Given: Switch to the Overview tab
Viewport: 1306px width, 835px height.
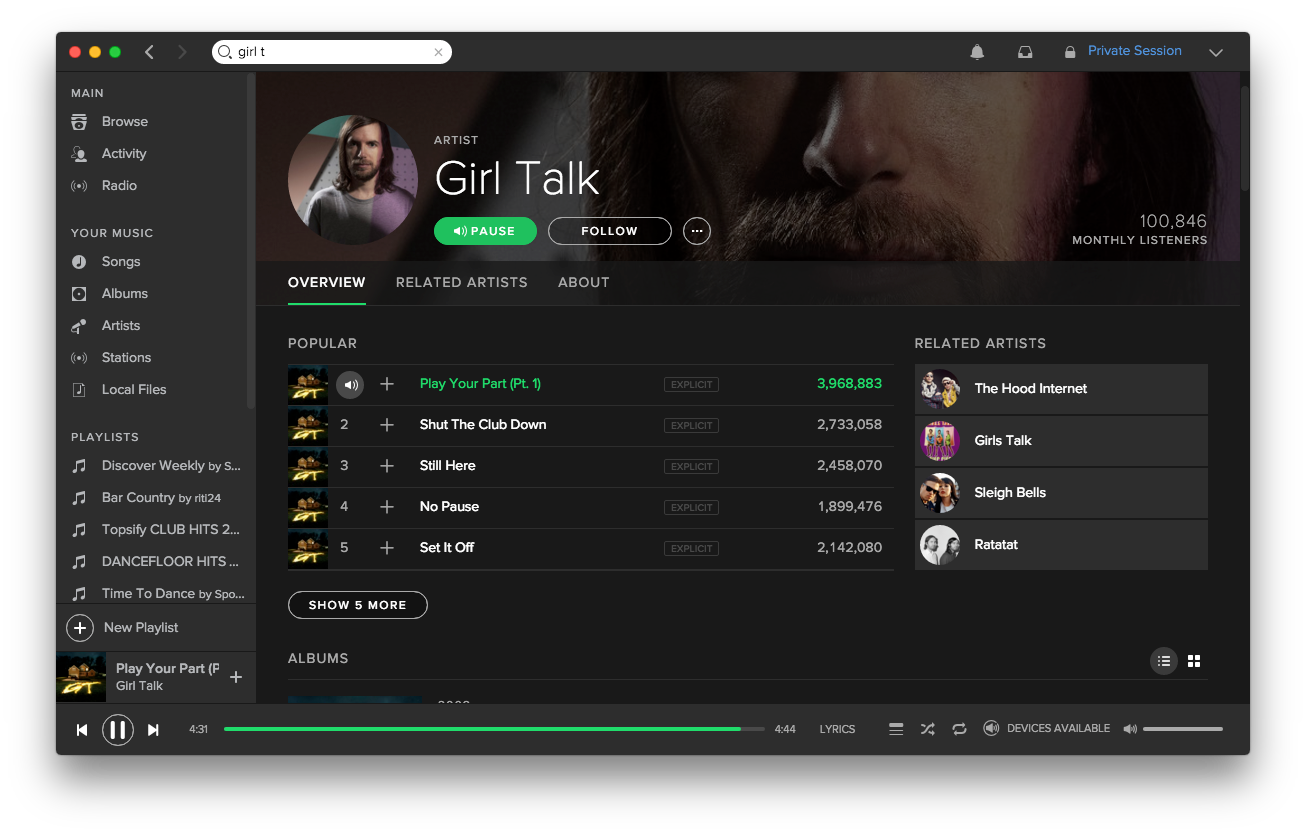Looking at the screenshot, I should (327, 282).
